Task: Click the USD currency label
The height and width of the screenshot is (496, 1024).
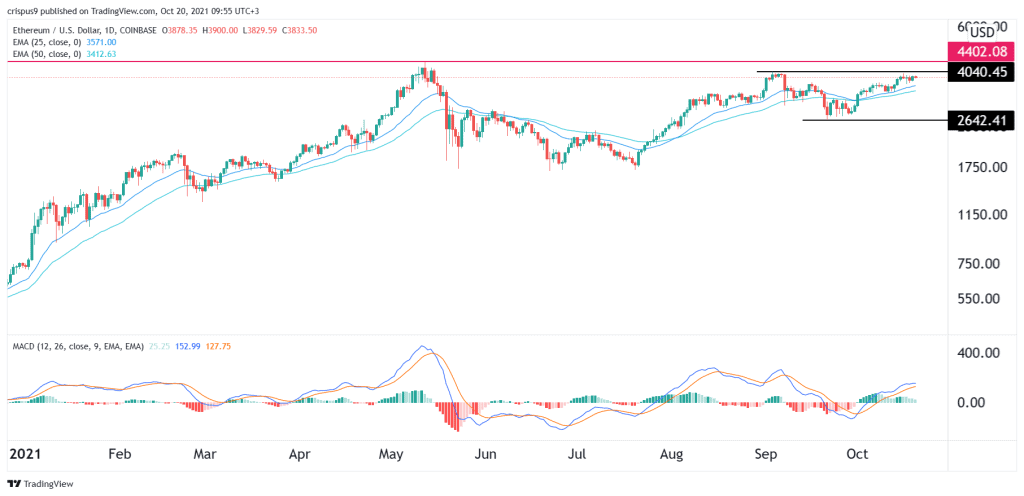Action: [x=982, y=32]
